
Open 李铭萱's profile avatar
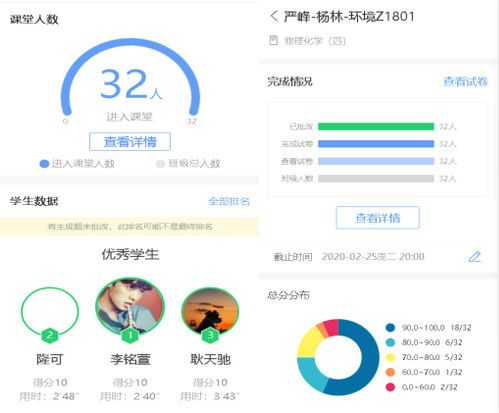pyautogui.click(x=130, y=305)
